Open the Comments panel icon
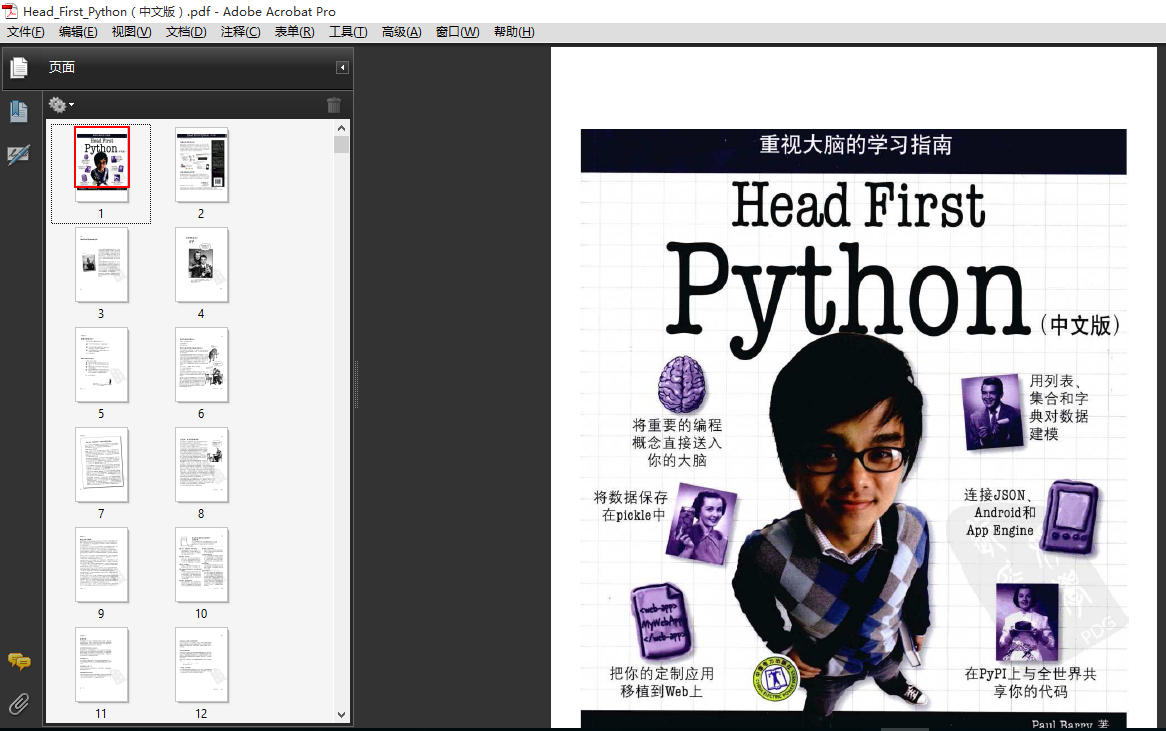The height and width of the screenshot is (731, 1166). 19,661
